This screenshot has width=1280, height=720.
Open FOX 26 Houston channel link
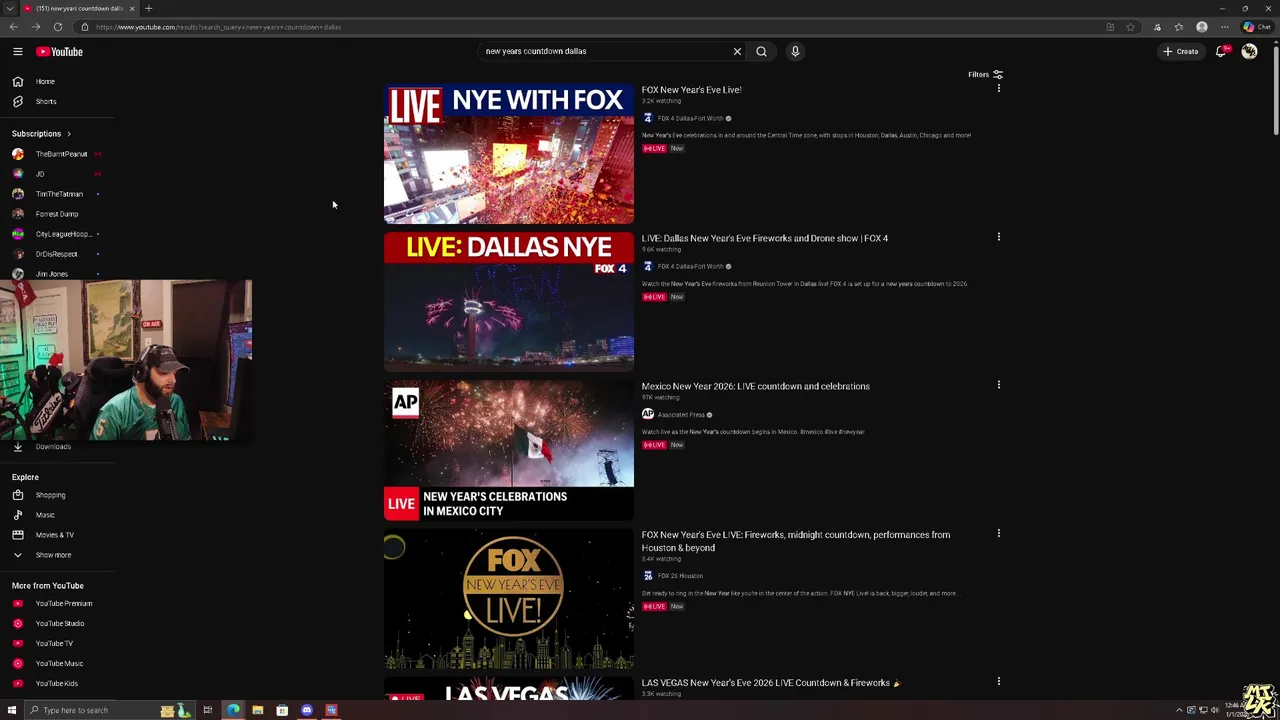coord(680,576)
